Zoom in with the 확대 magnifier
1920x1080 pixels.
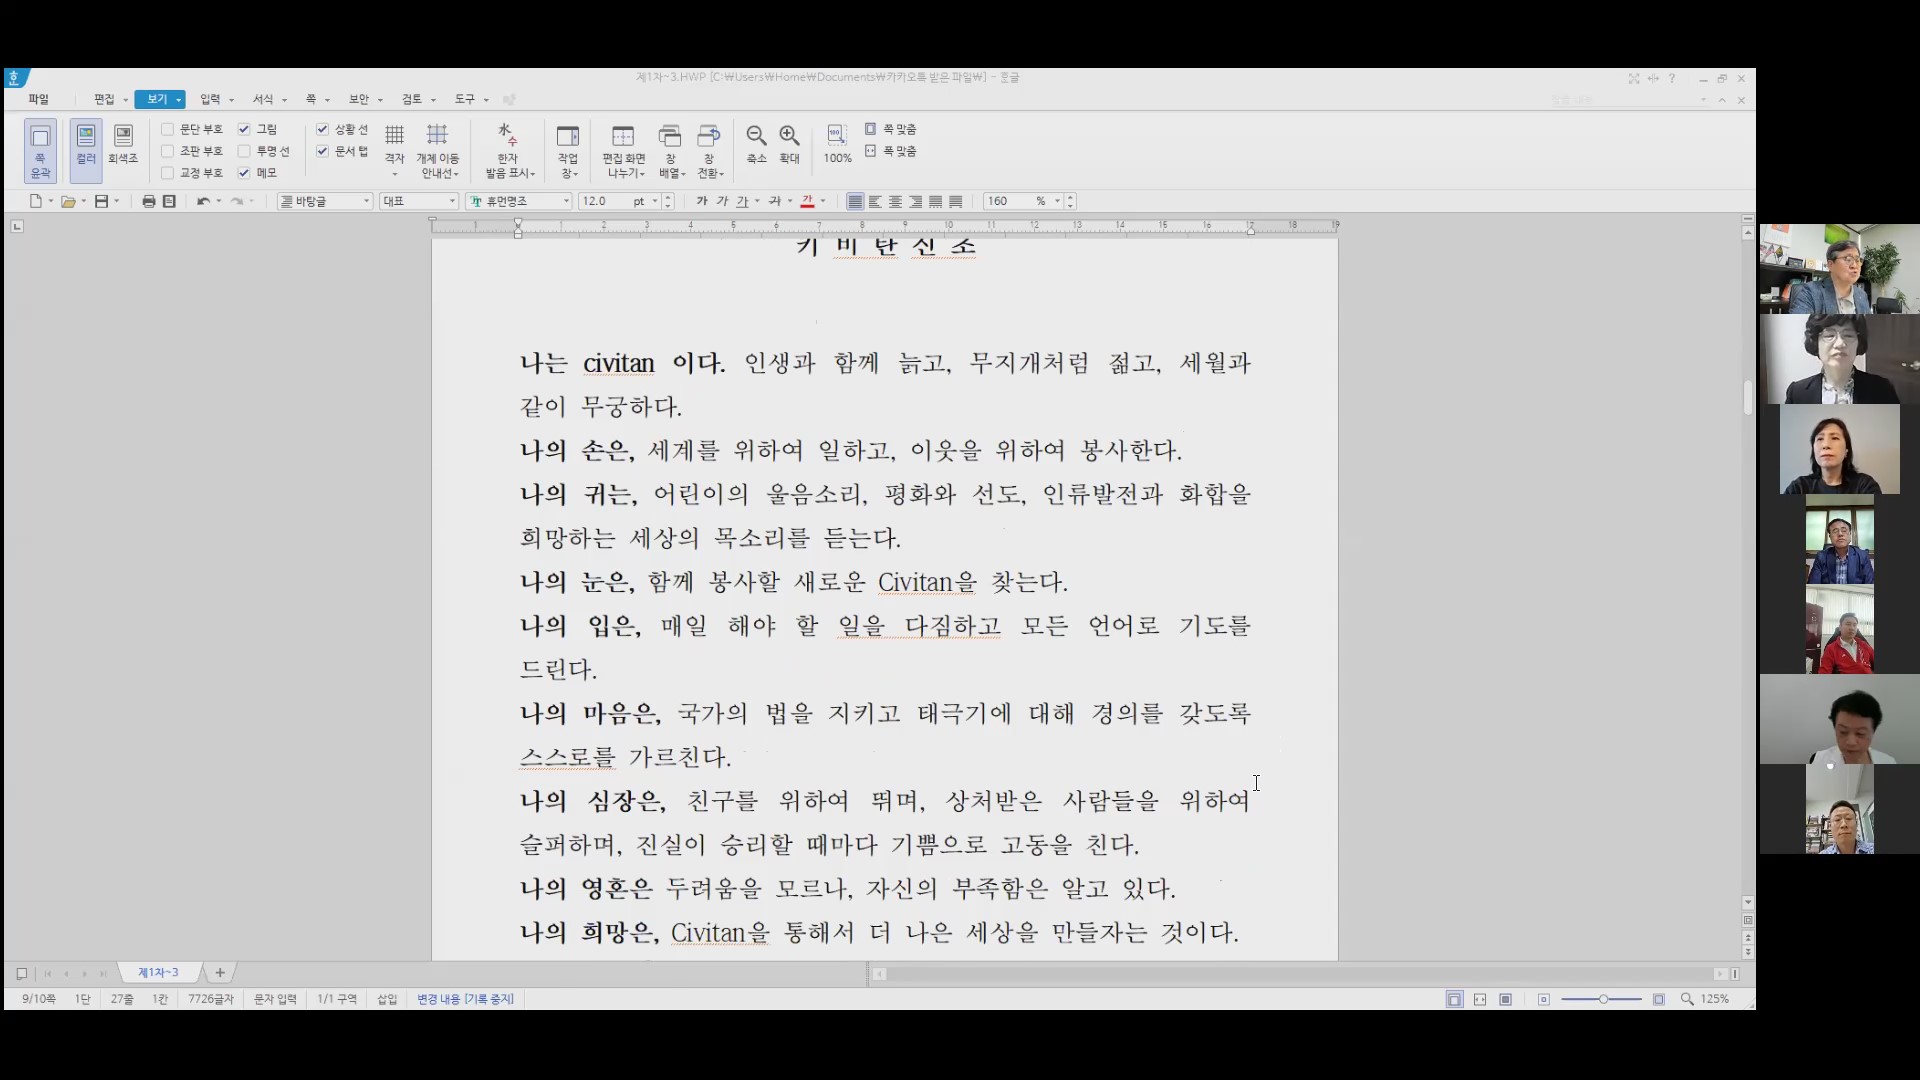[790, 145]
